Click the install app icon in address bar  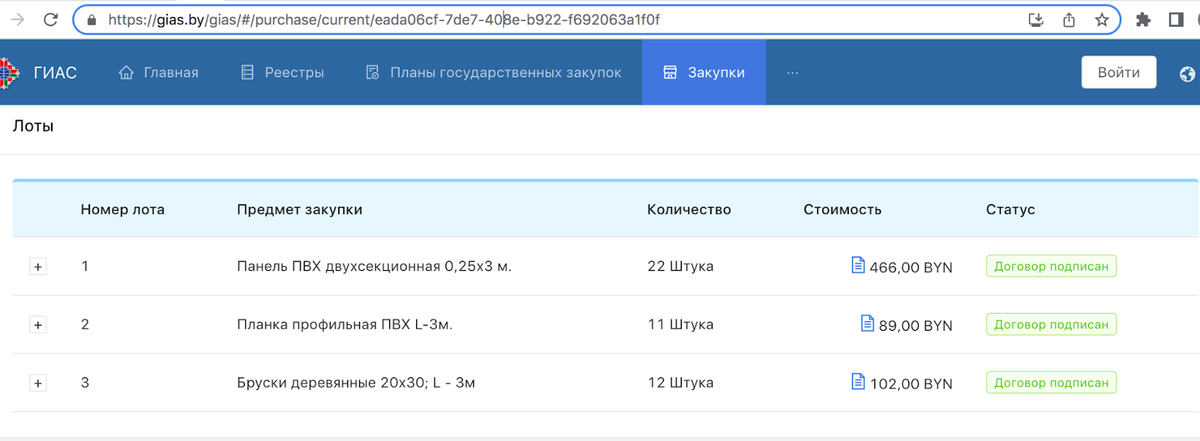pos(1036,19)
